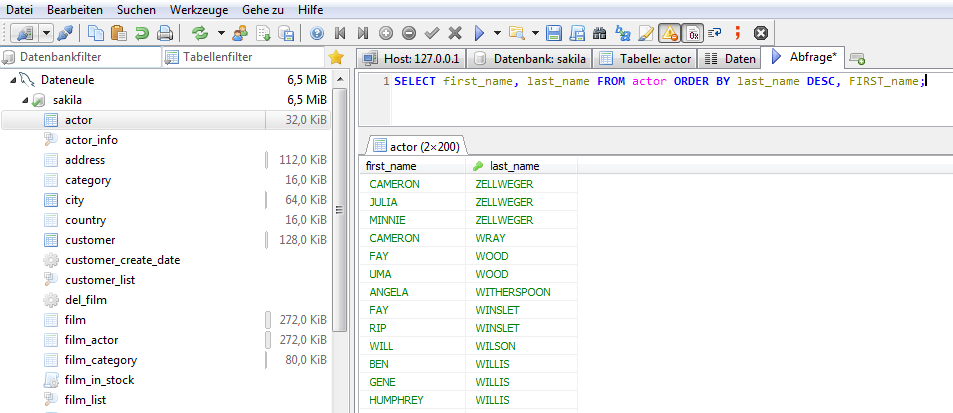The height and width of the screenshot is (413, 953).
Task: Switch to the Tabelle: actor tab
Action: tap(646, 58)
